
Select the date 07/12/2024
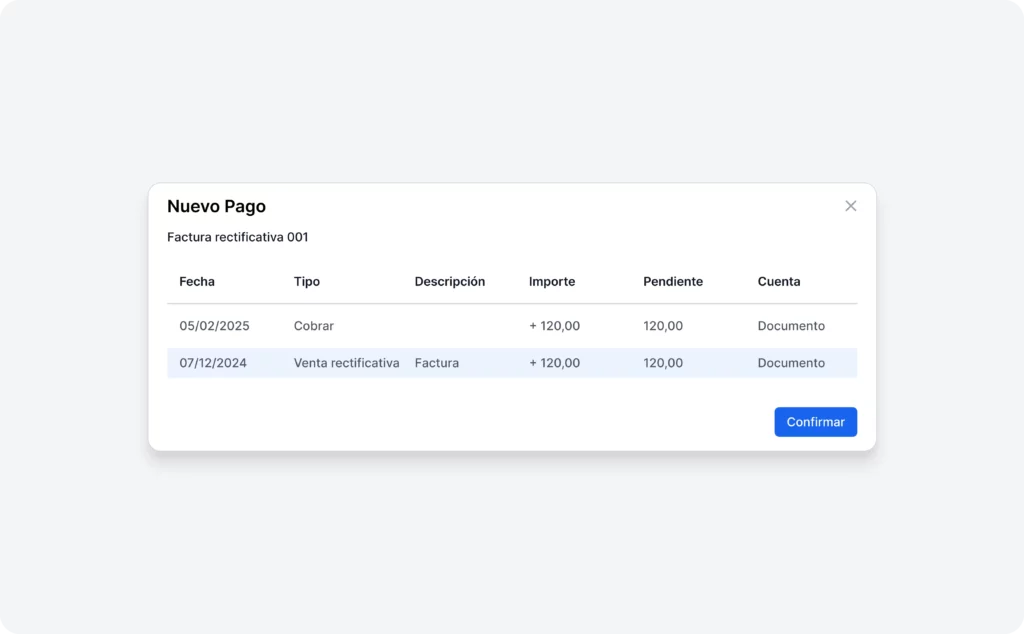pyautogui.click(x=213, y=363)
